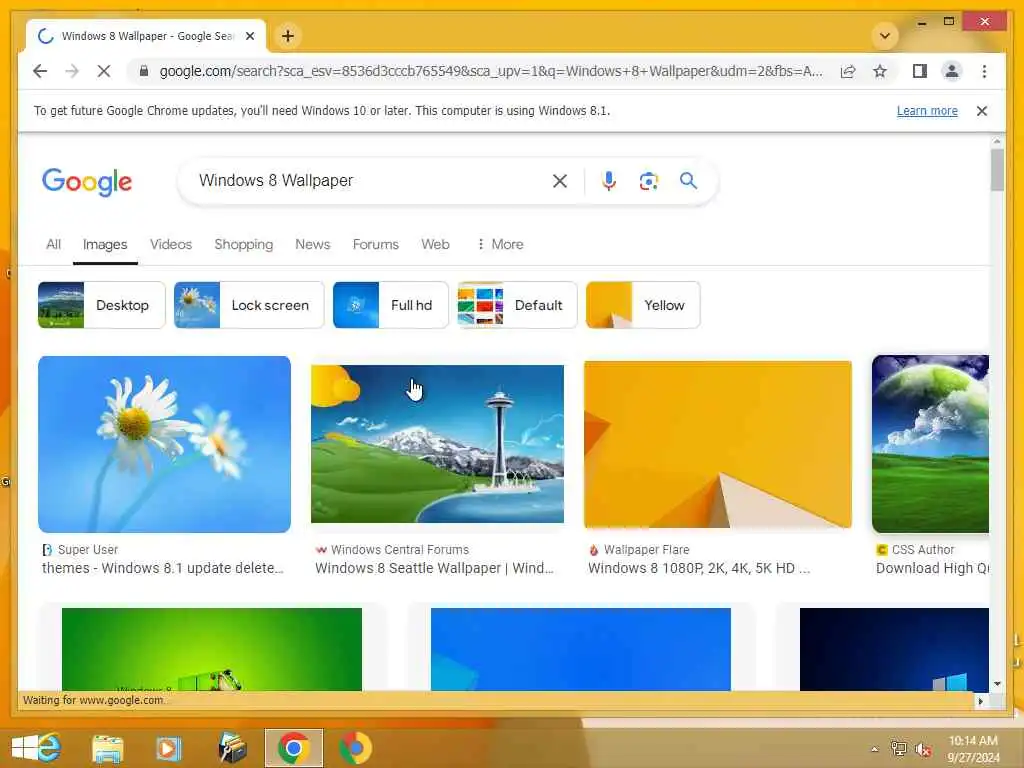Launch Internet Explorer from the taskbar
This screenshot has width=1024, height=768.
[x=51, y=748]
